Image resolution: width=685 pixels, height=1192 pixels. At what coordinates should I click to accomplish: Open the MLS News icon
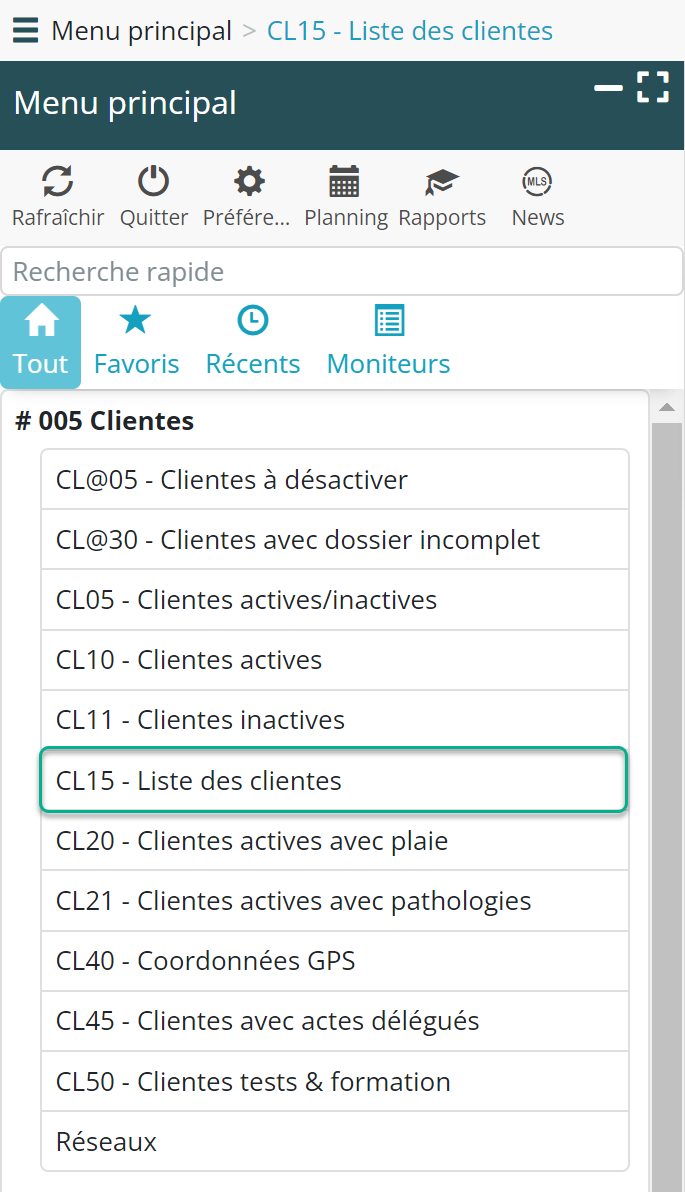tap(537, 182)
